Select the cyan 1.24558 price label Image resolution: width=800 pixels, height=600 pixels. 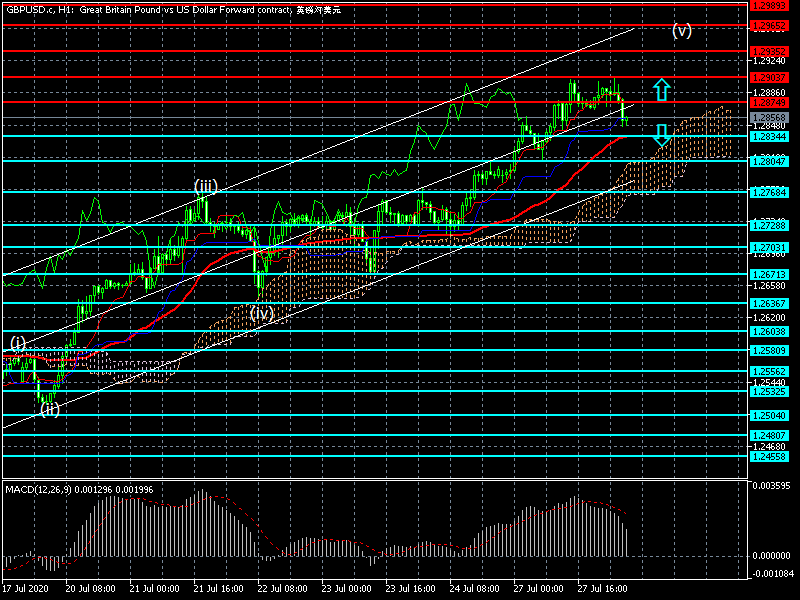coord(769,457)
